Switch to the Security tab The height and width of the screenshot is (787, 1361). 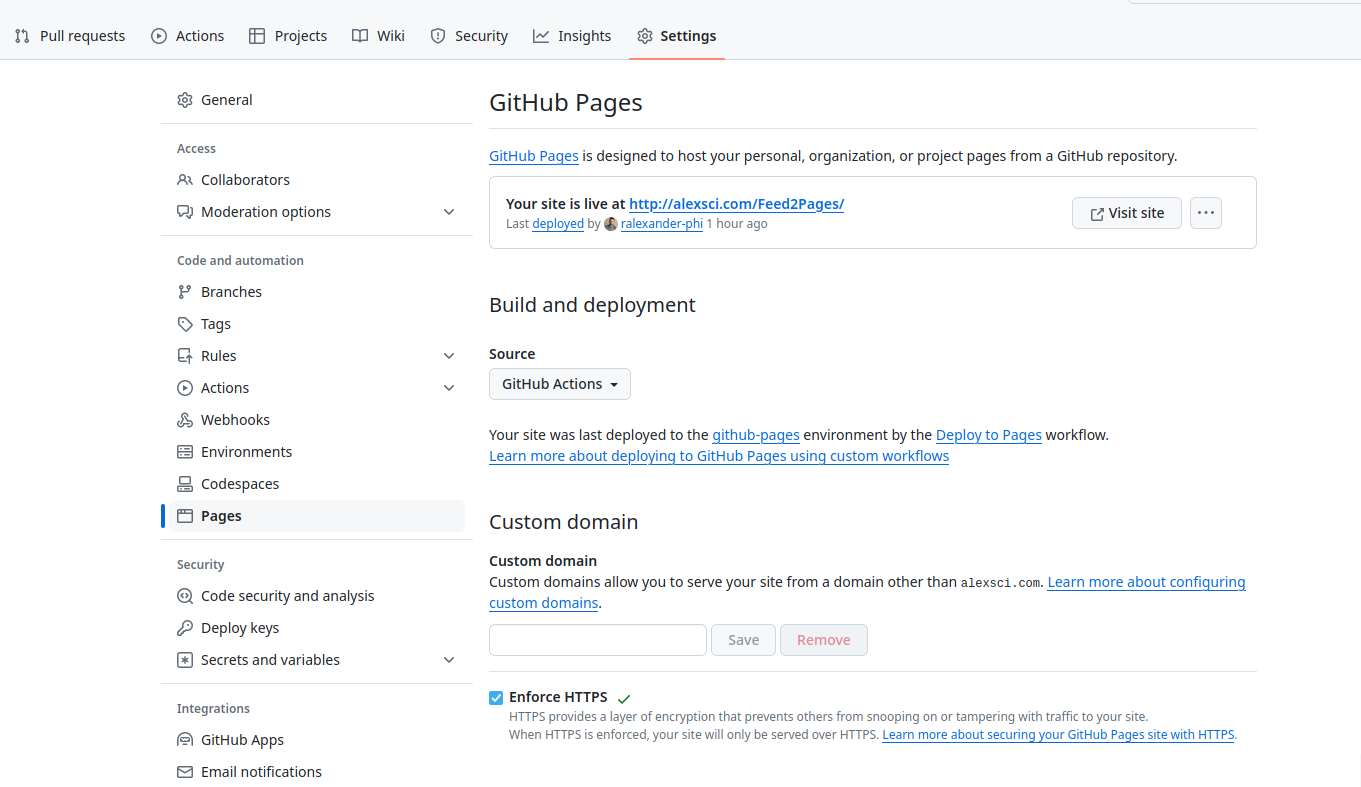click(470, 36)
